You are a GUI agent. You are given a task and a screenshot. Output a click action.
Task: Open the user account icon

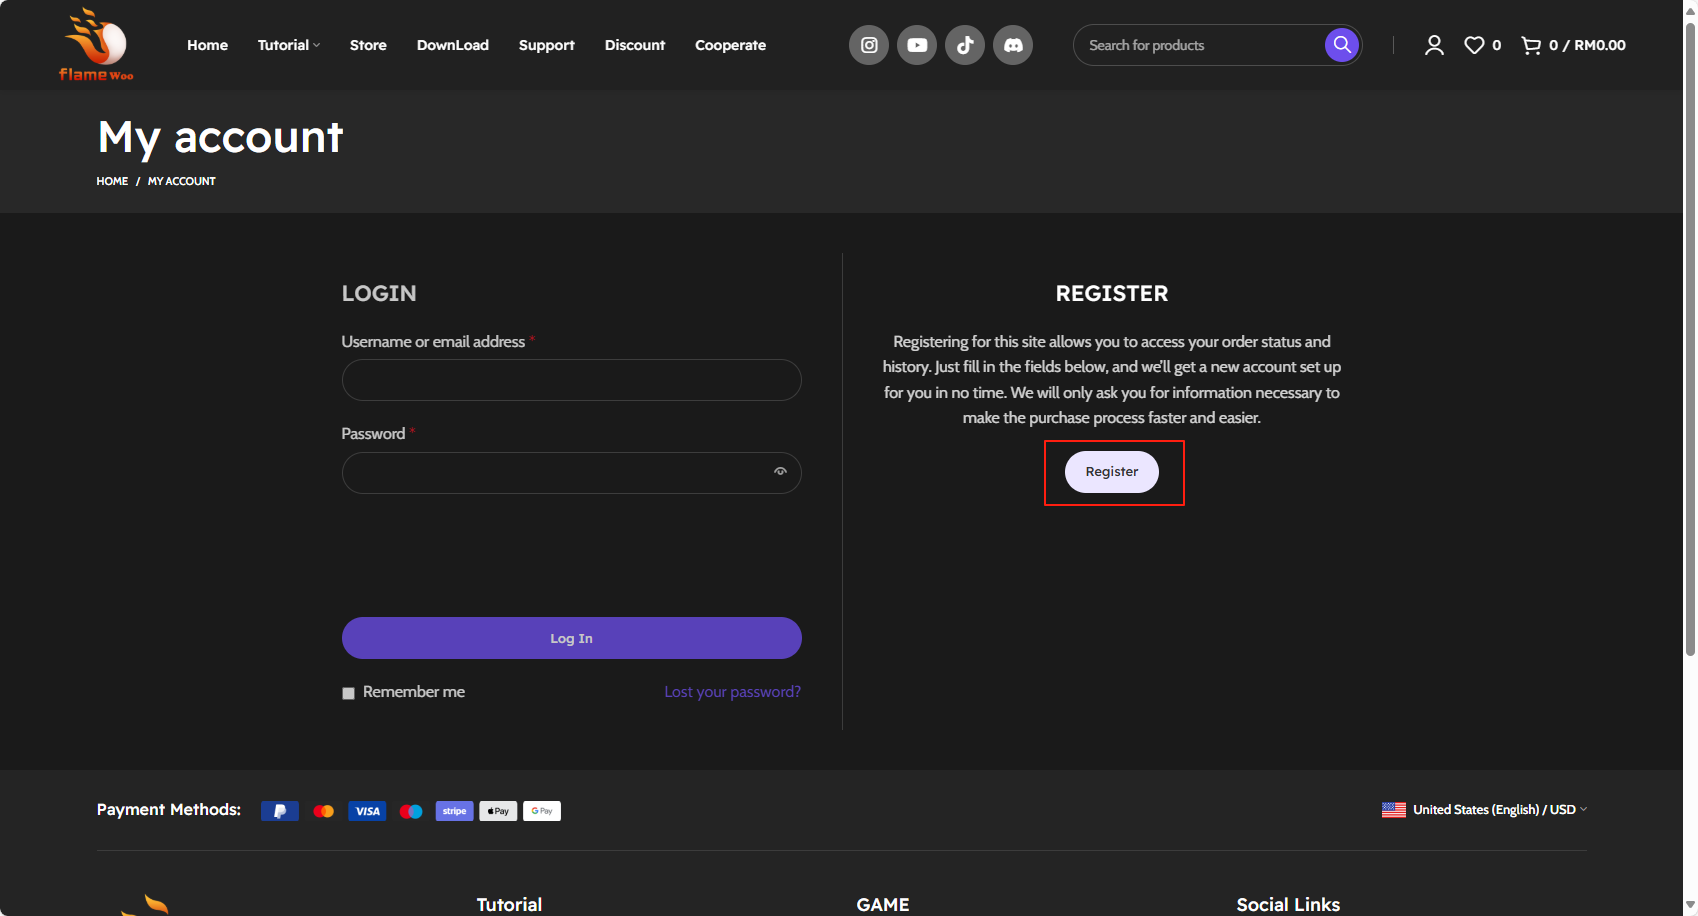[x=1434, y=45]
